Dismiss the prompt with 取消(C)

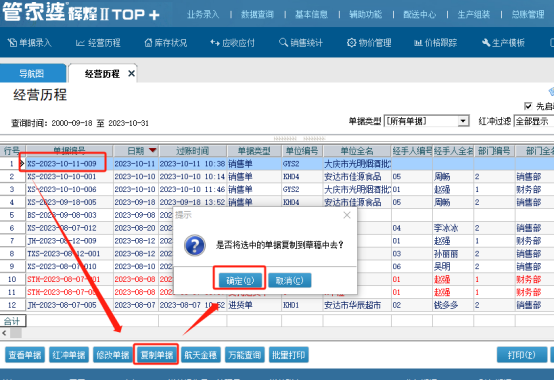point(289,280)
